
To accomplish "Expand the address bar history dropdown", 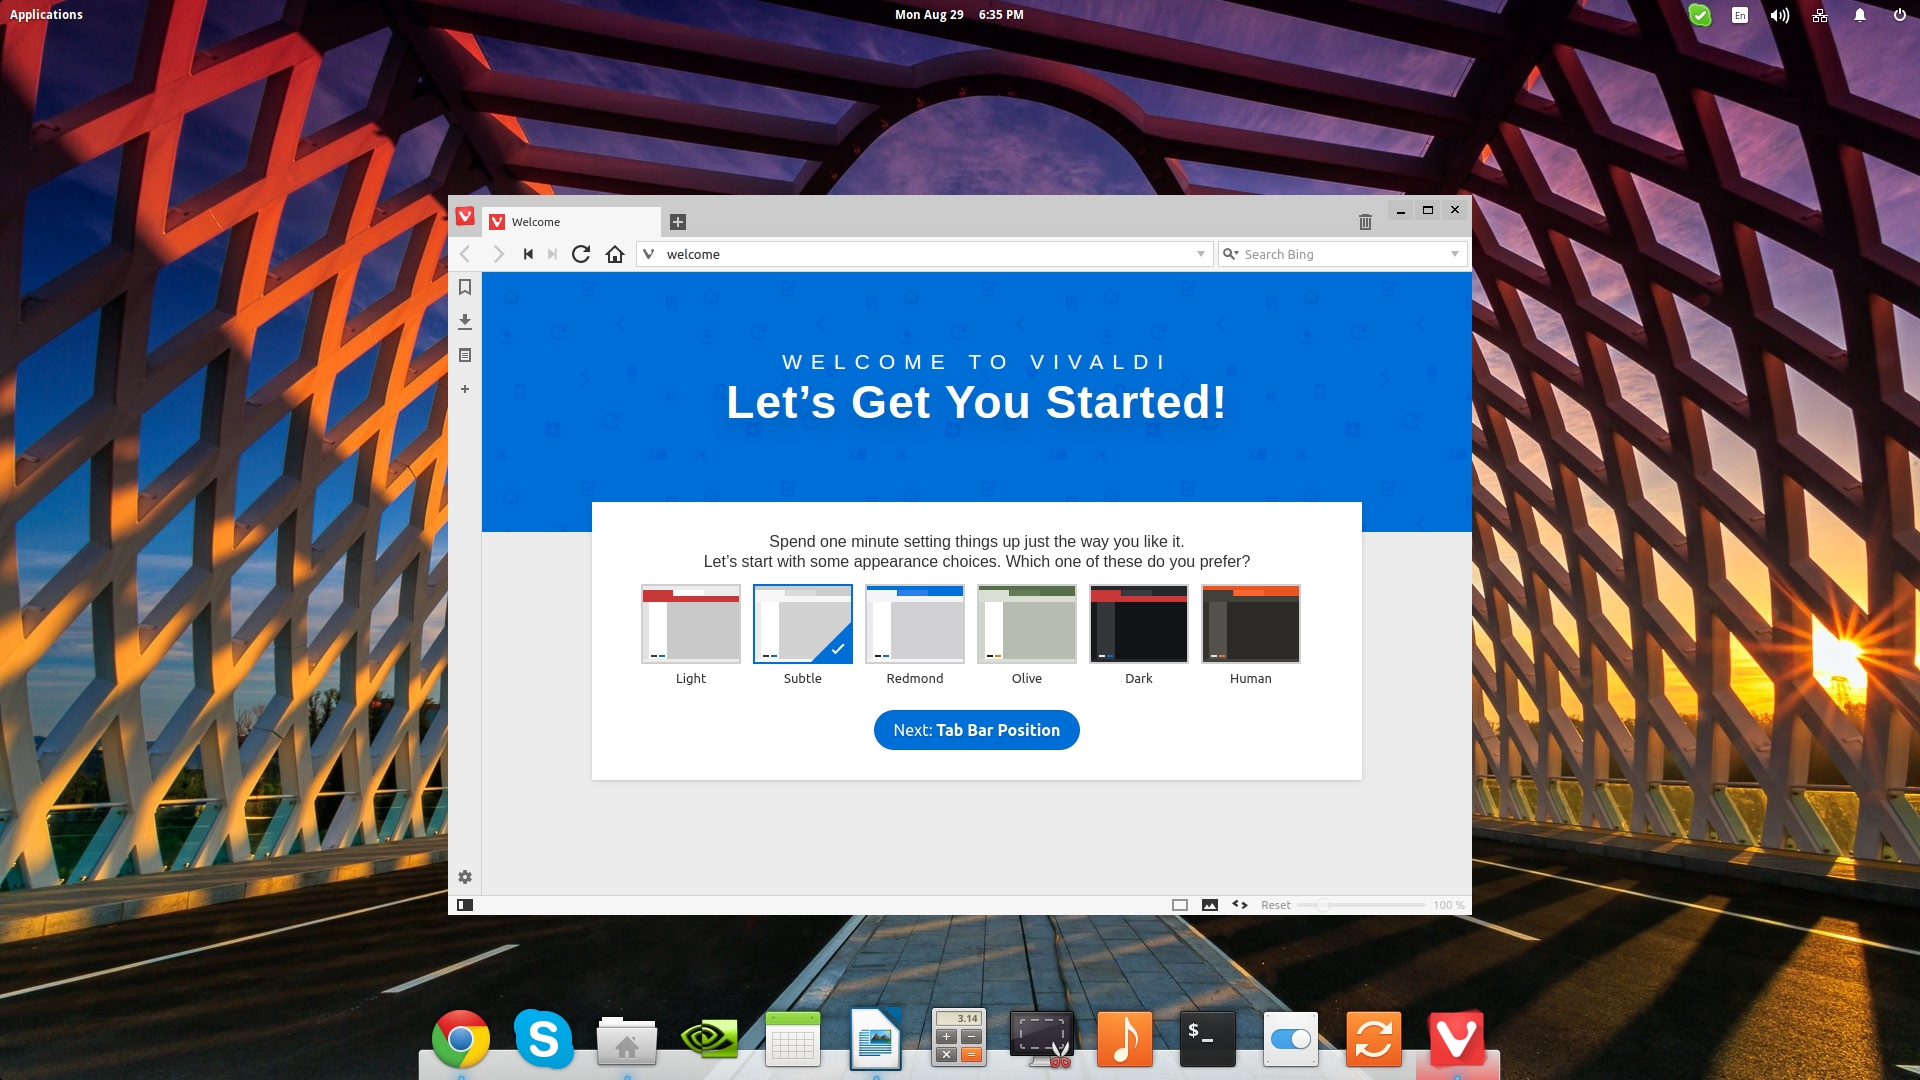I will [1201, 254].
